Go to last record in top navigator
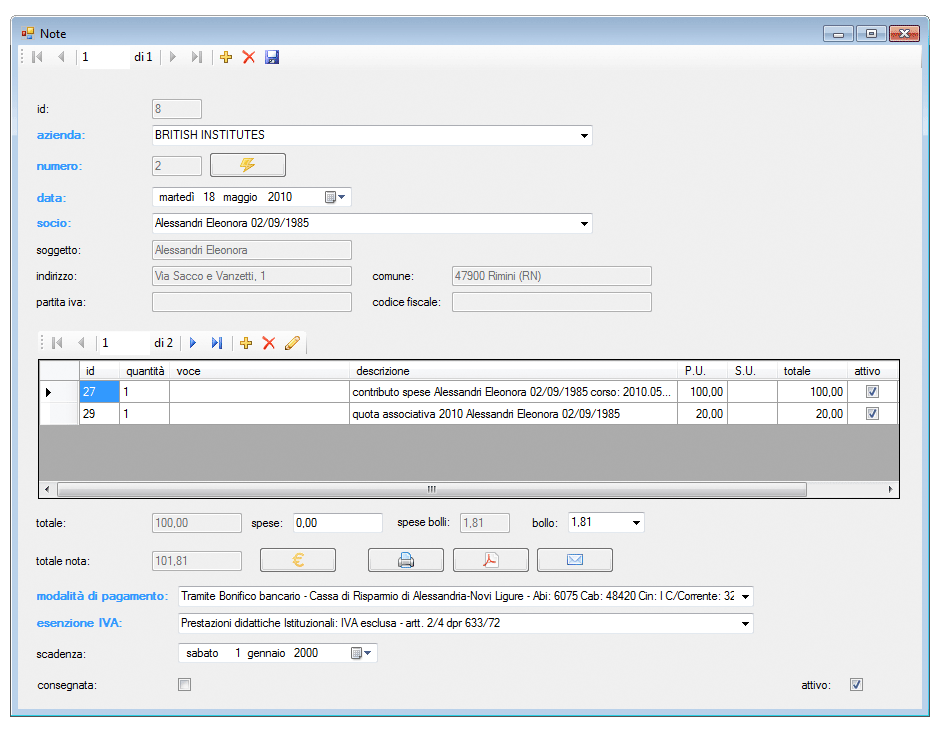Screen dimensions: 940x732 tap(197, 57)
